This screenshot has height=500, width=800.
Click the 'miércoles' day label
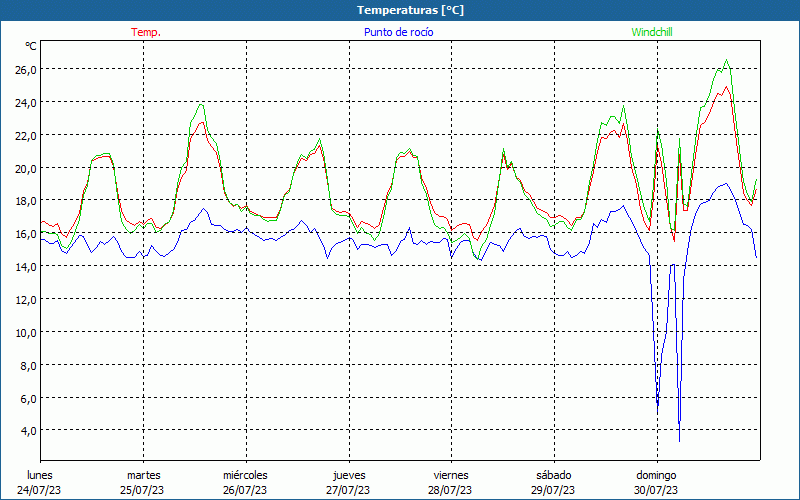click(x=245, y=475)
